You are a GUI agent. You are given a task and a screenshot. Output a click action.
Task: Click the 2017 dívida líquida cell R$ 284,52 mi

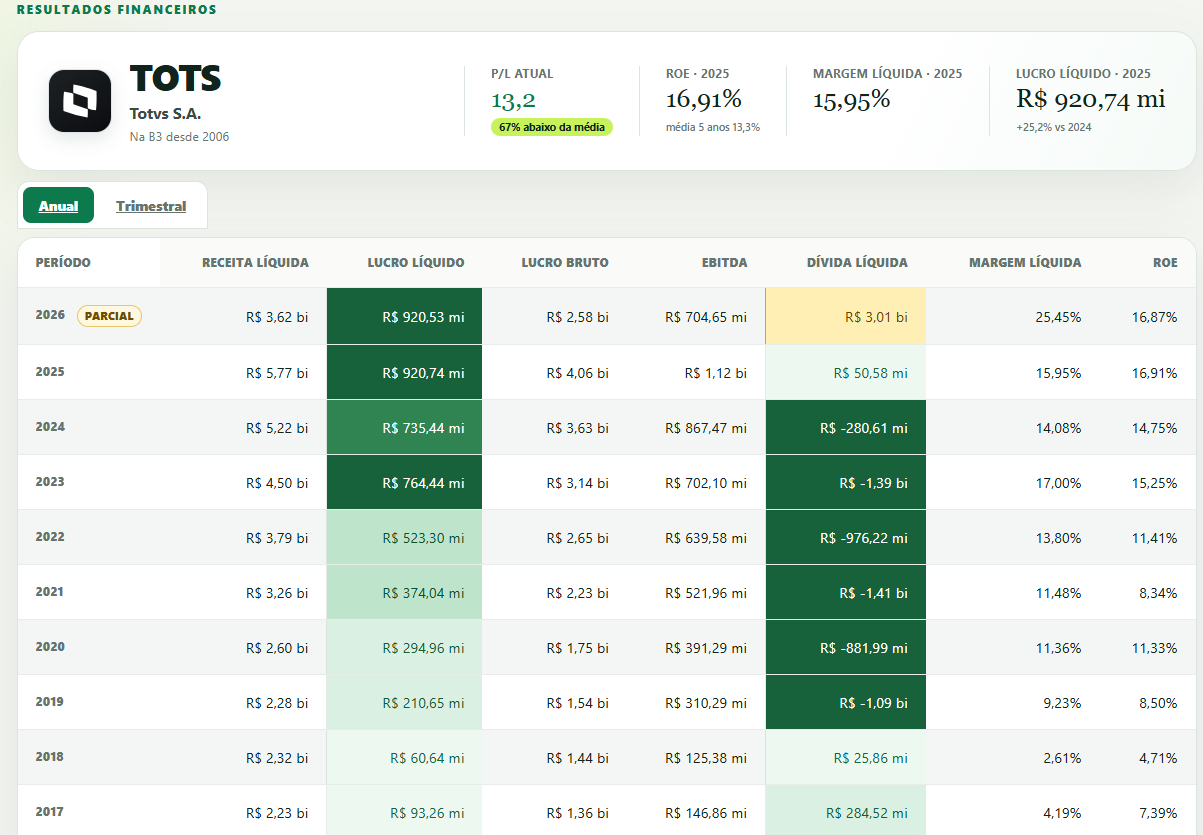click(x=846, y=810)
